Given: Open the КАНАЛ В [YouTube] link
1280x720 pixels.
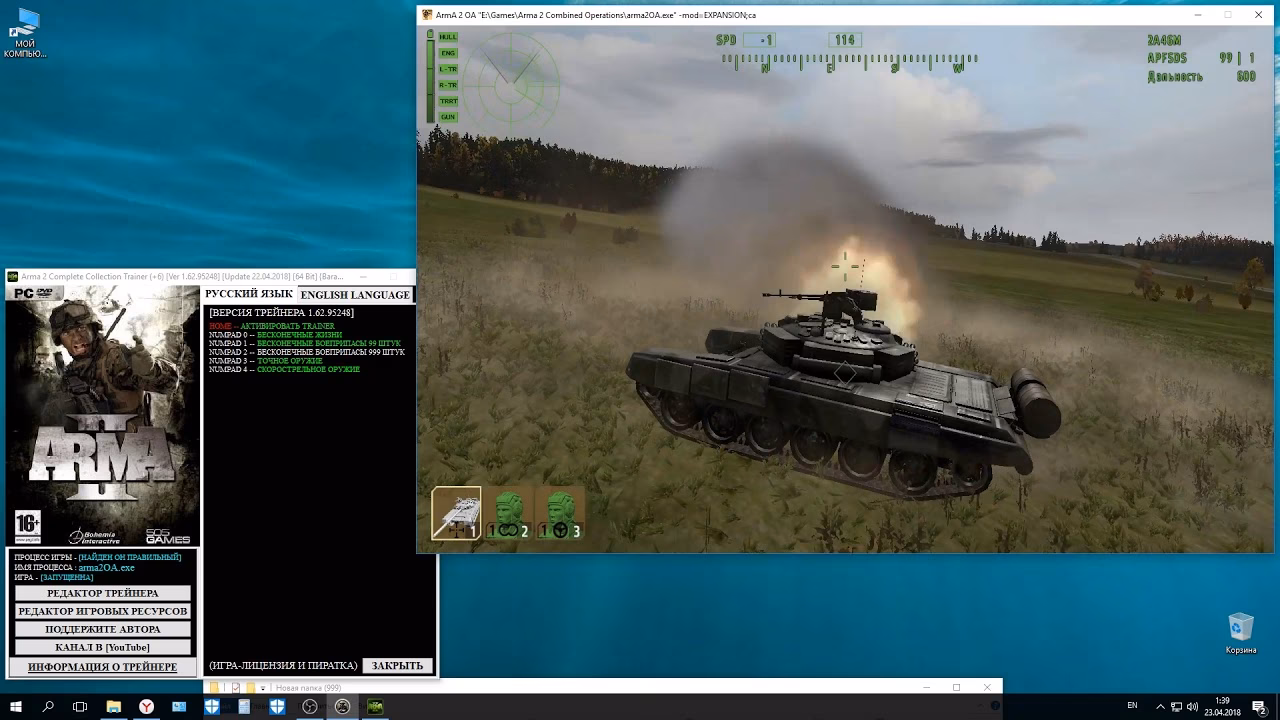Looking at the screenshot, I should tap(102, 647).
